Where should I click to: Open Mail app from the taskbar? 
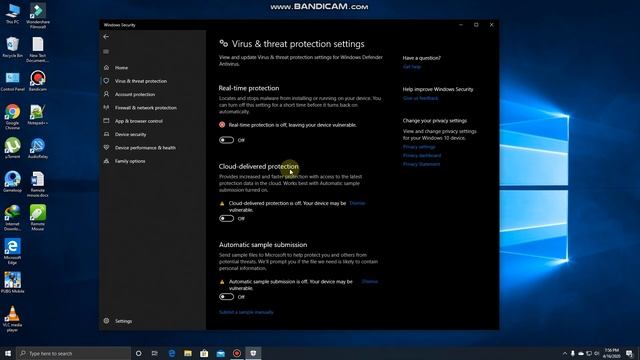point(220,353)
